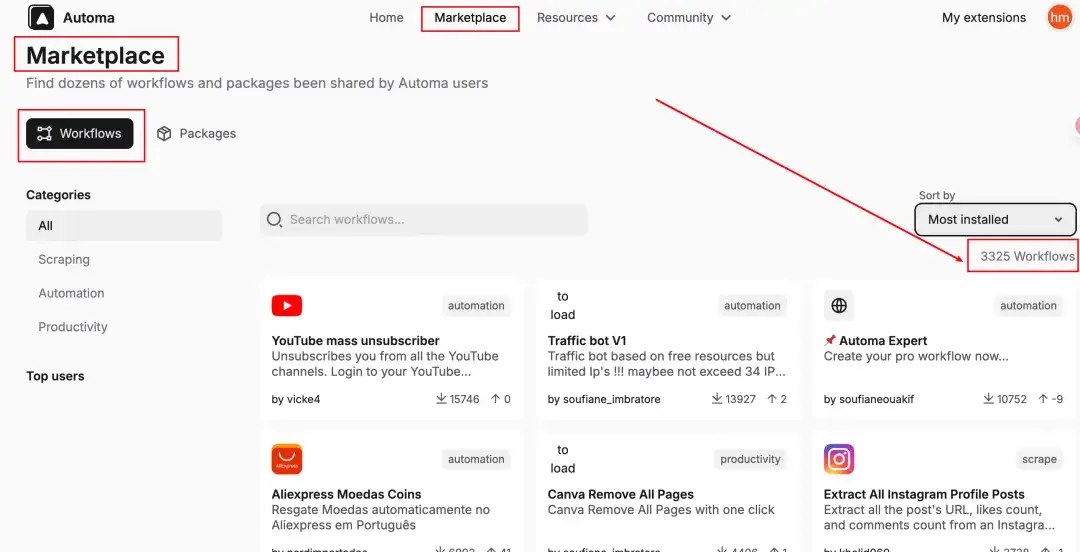Viewport: 1080px width, 552px height.
Task: Click the YouTube icon on mass unsubscriber card
Action: point(287,305)
